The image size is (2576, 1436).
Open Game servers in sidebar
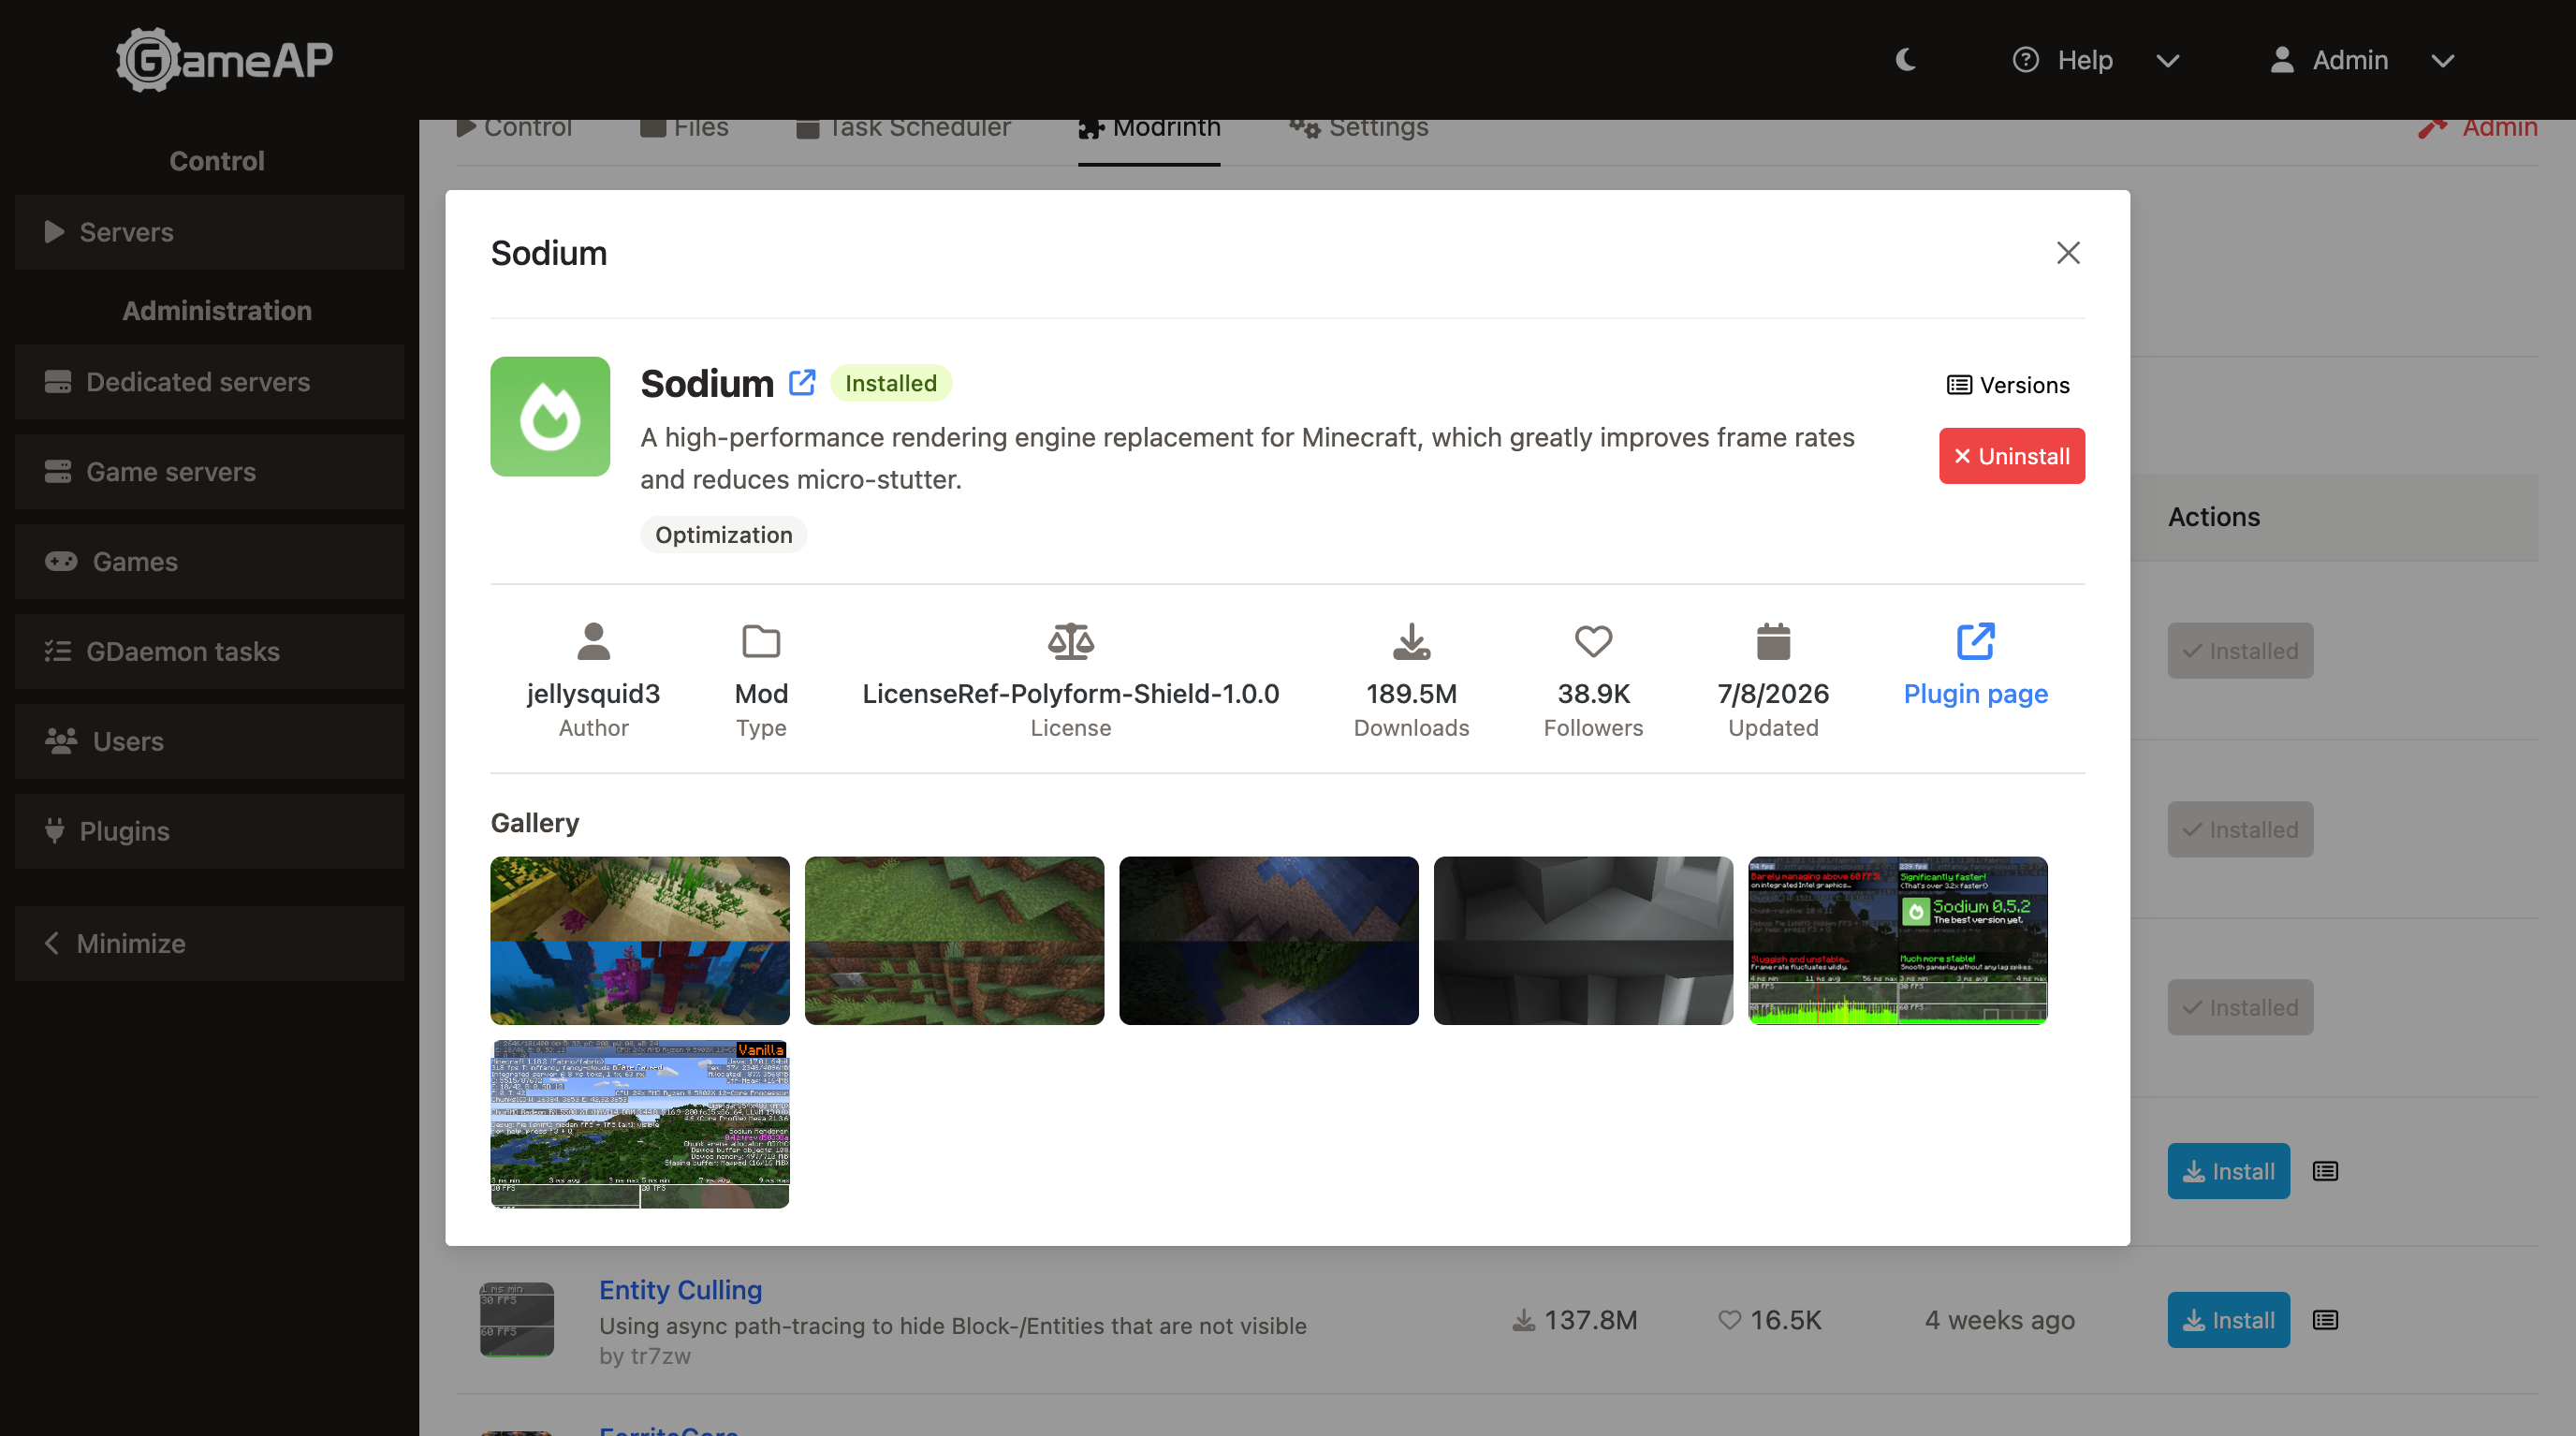209,472
